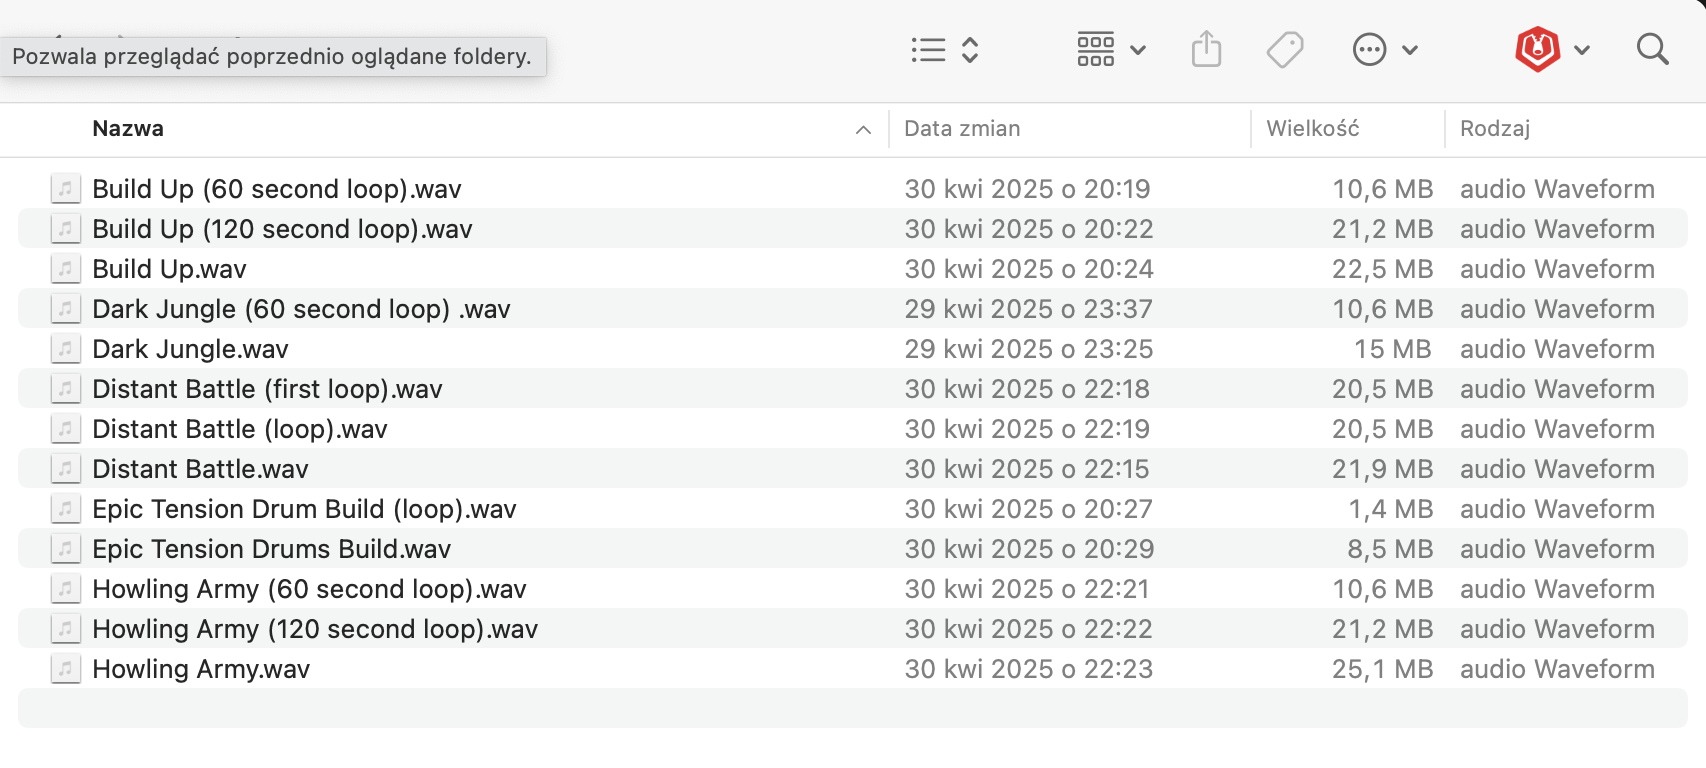
Task: Select Howling Army.wav in the list
Action: click(853, 669)
